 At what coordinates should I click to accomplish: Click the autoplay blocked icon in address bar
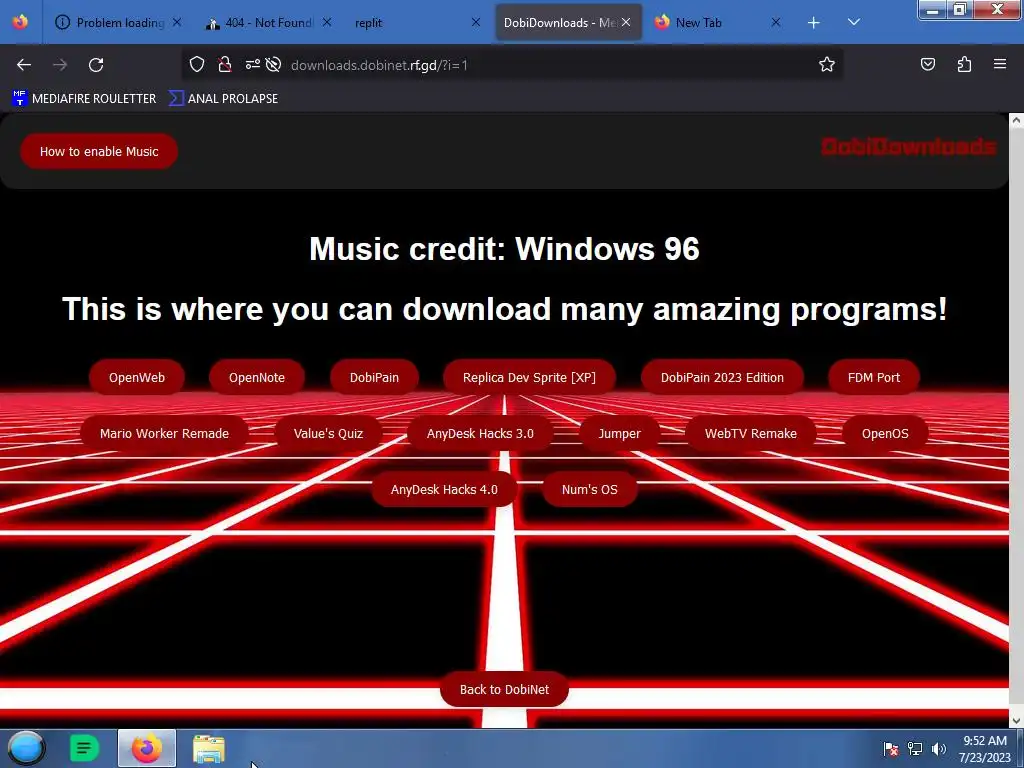point(274,64)
